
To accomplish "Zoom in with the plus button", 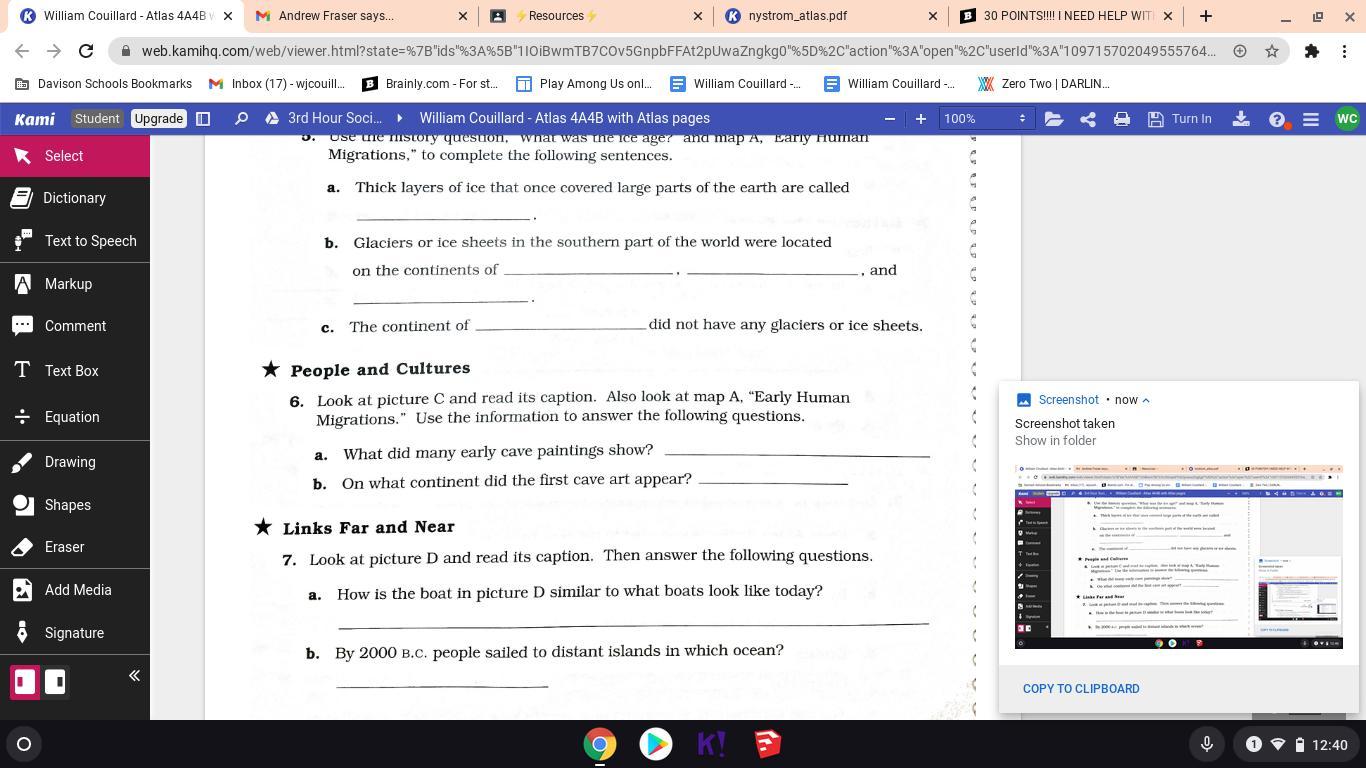I will tap(921, 119).
